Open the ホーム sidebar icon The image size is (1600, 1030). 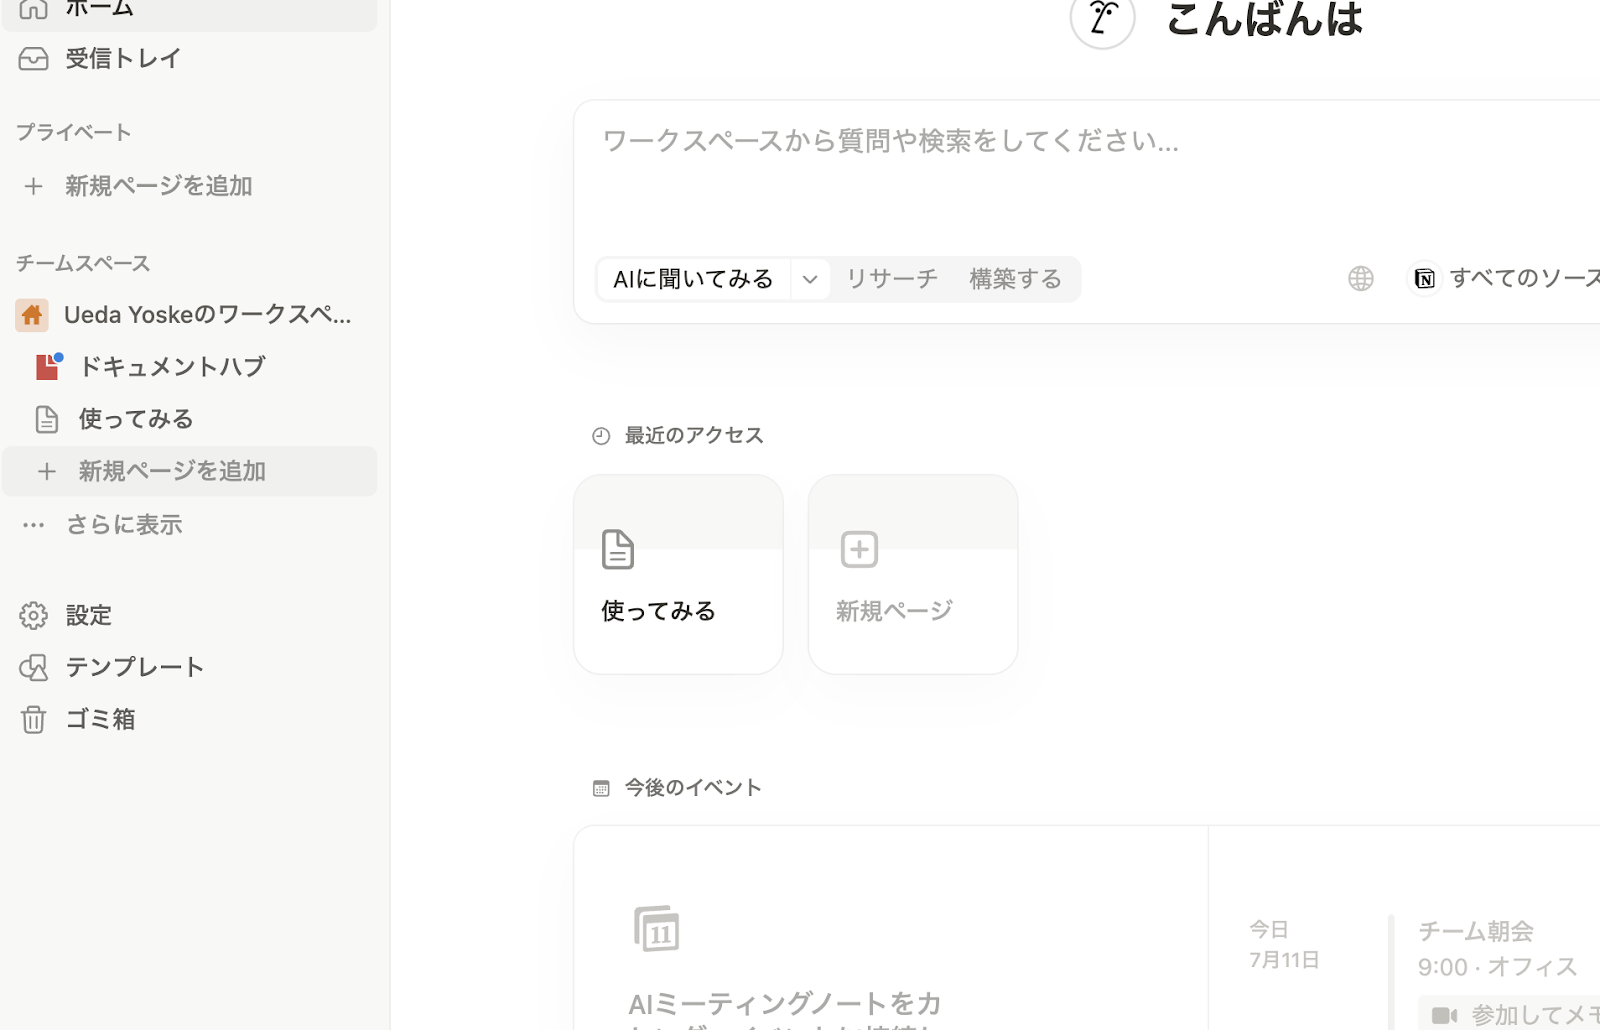coord(33,8)
